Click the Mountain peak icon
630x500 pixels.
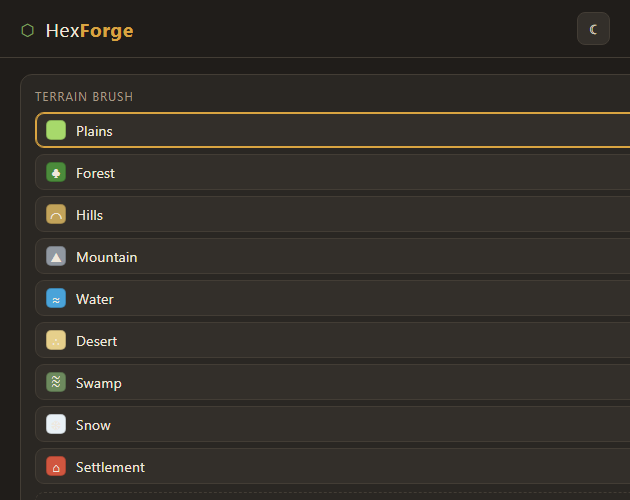tap(56, 256)
